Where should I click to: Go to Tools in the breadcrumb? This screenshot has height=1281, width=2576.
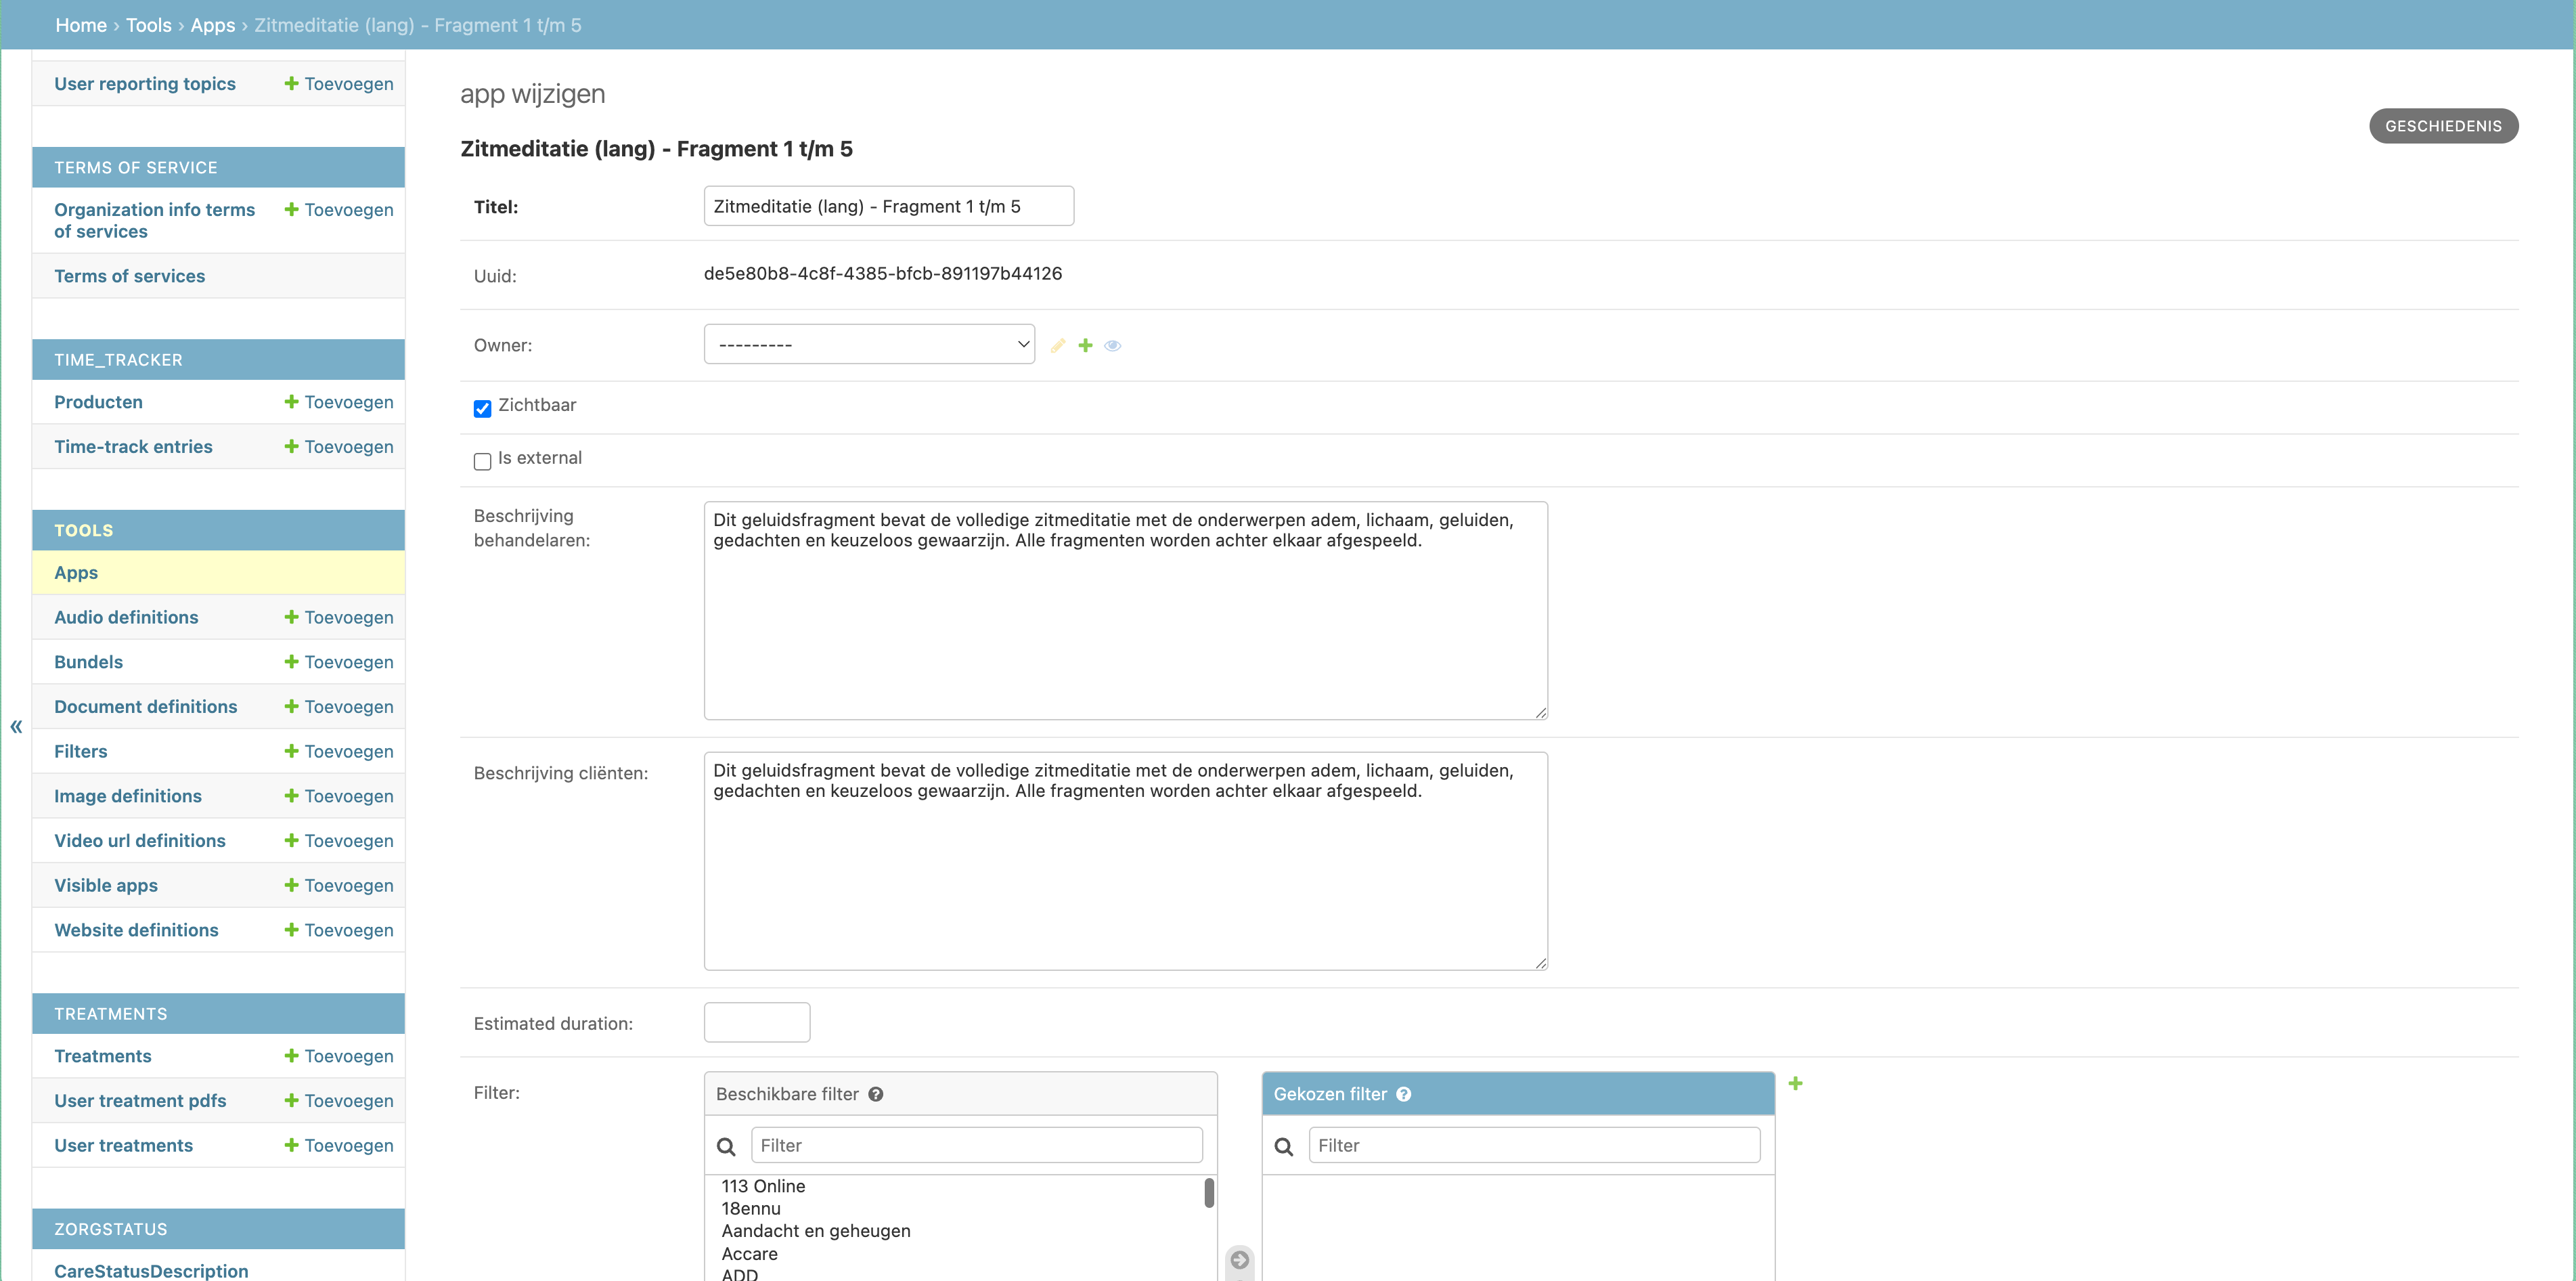click(148, 25)
